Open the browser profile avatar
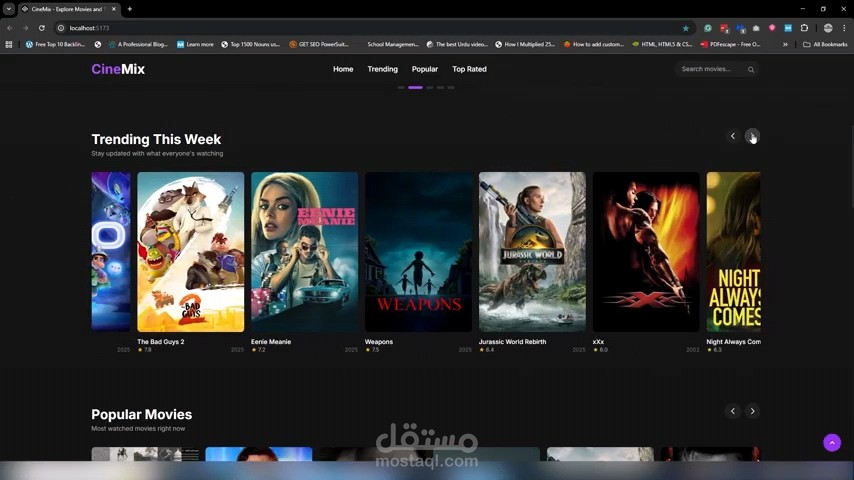Viewport: 854px width, 480px height. point(828,28)
